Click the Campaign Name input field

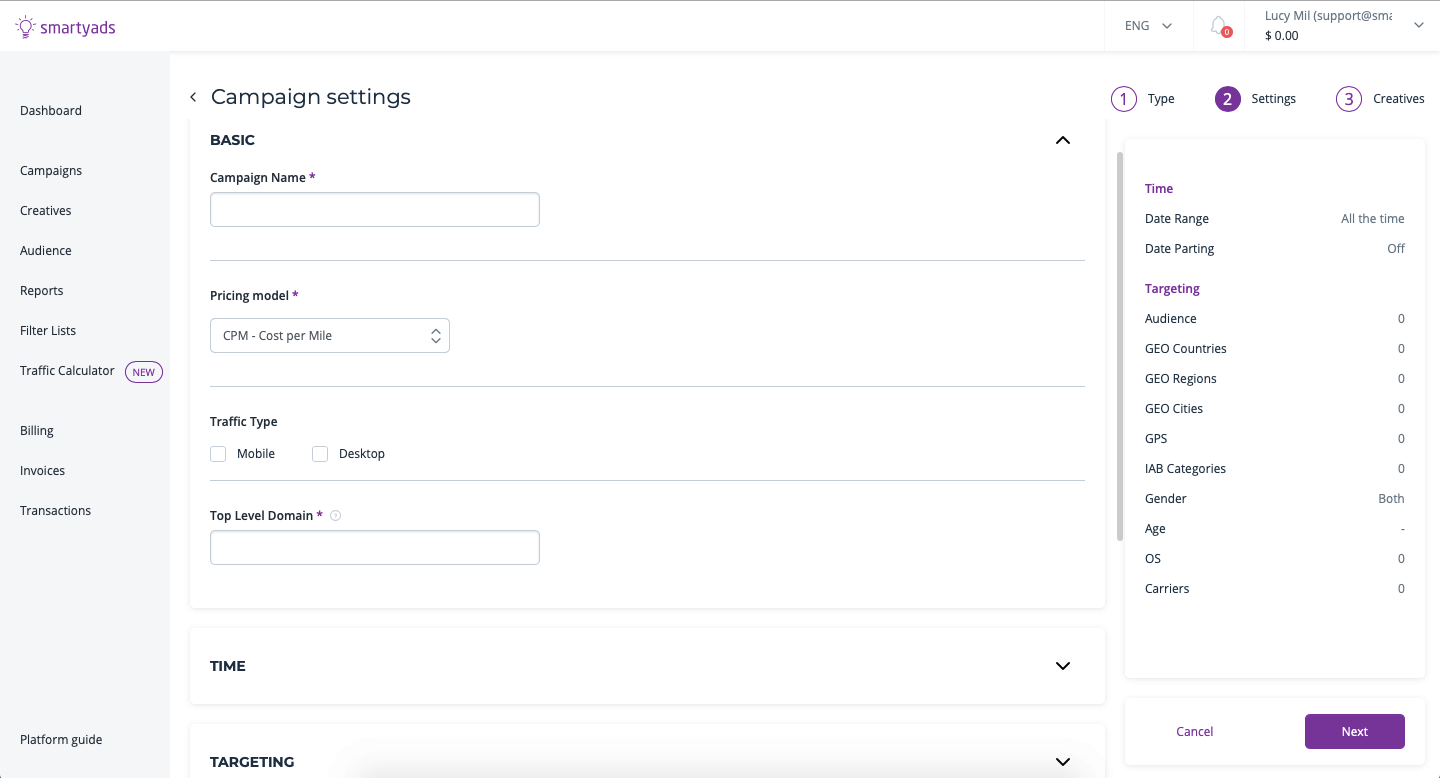tap(375, 210)
